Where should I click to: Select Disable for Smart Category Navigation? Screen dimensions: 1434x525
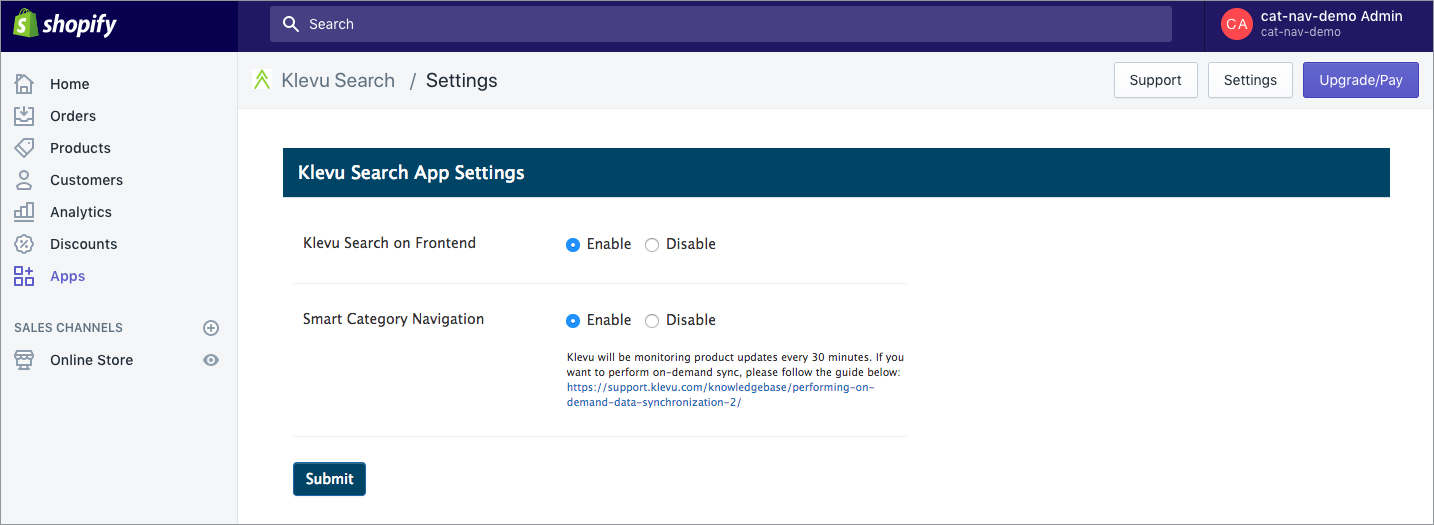pos(652,321)
